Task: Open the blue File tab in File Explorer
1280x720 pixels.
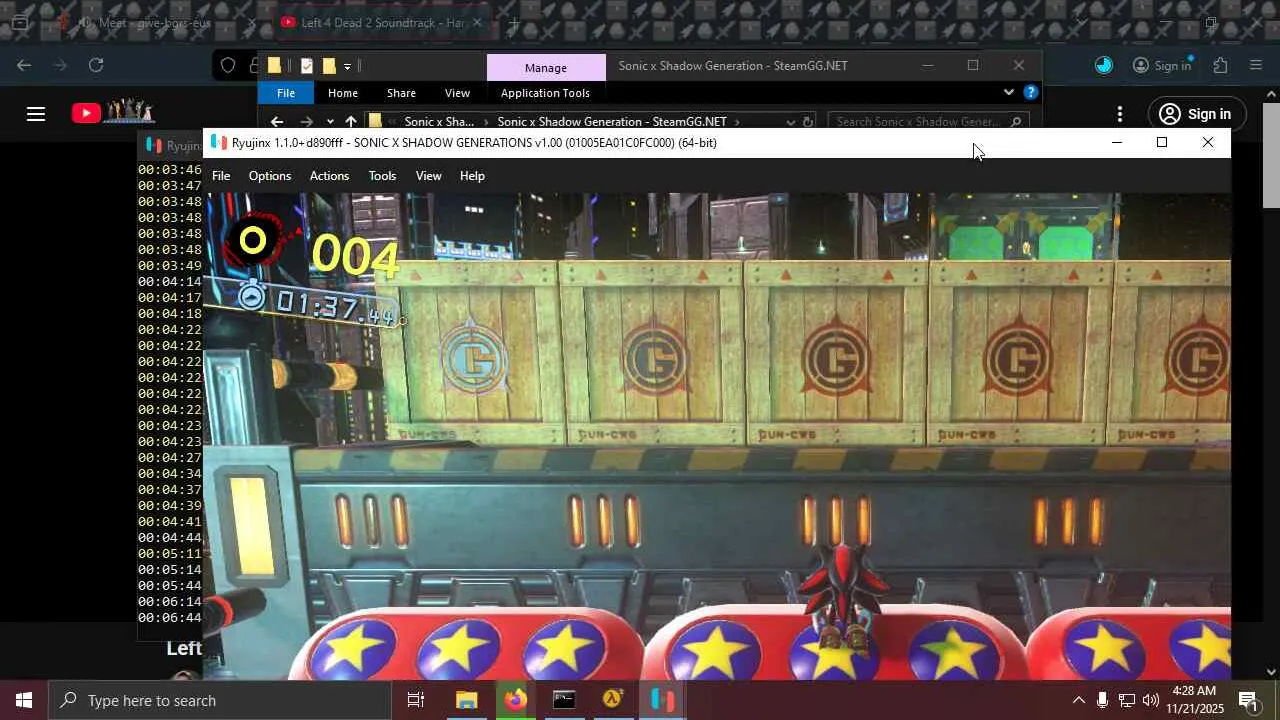Action: pos(286,93)
